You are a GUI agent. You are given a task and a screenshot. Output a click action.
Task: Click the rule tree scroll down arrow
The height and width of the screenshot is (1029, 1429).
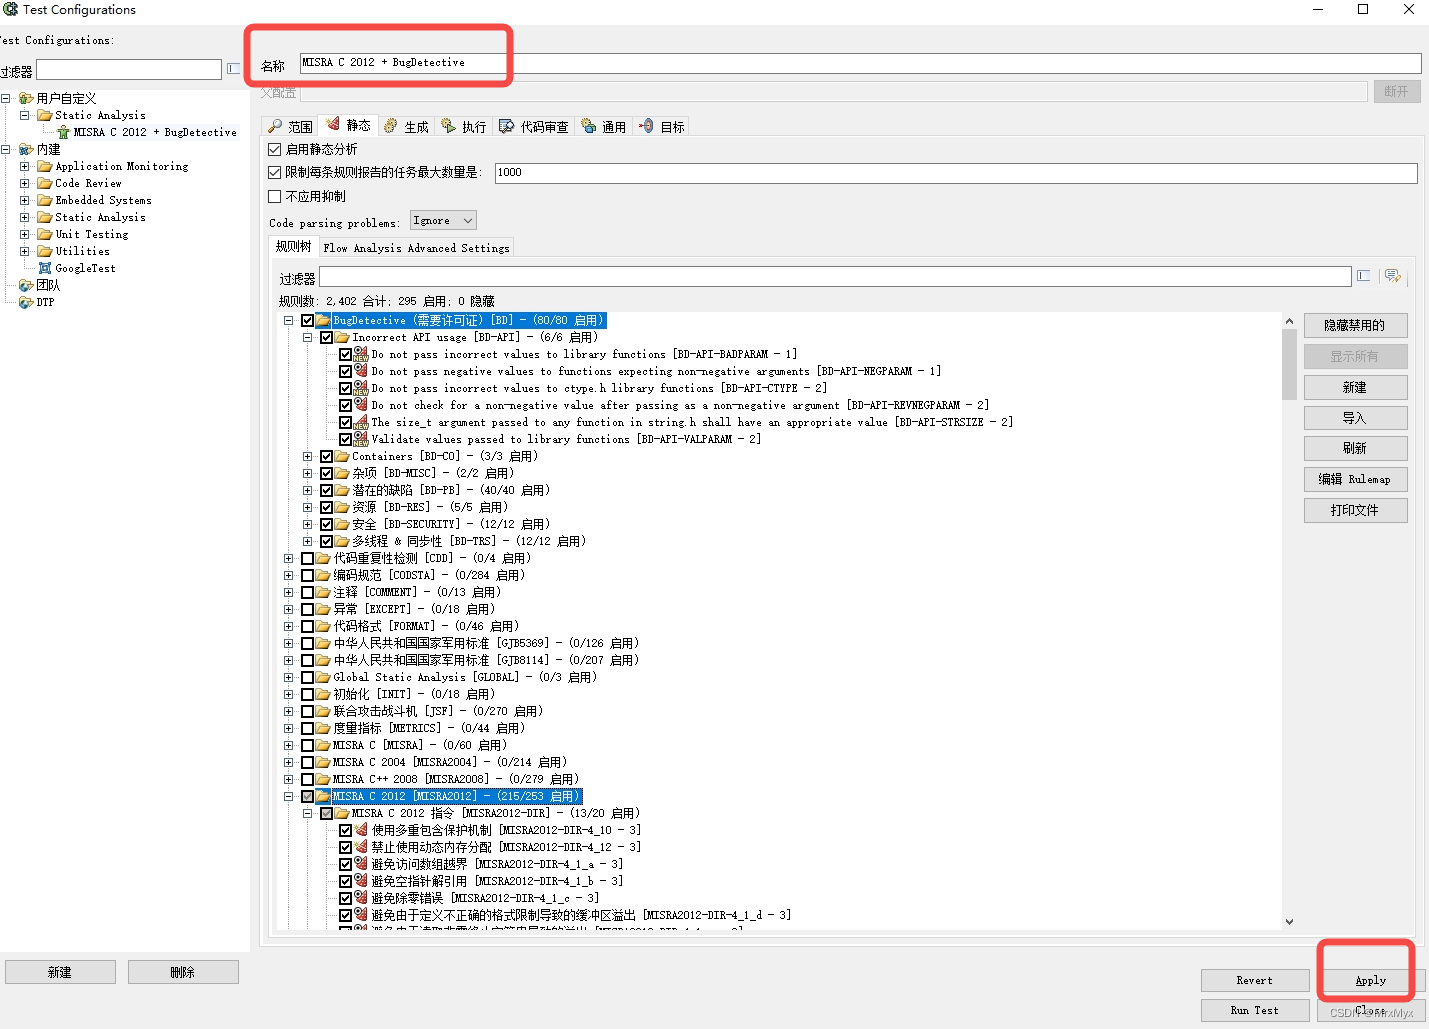pyautogui.click(x=1289, y=921)
